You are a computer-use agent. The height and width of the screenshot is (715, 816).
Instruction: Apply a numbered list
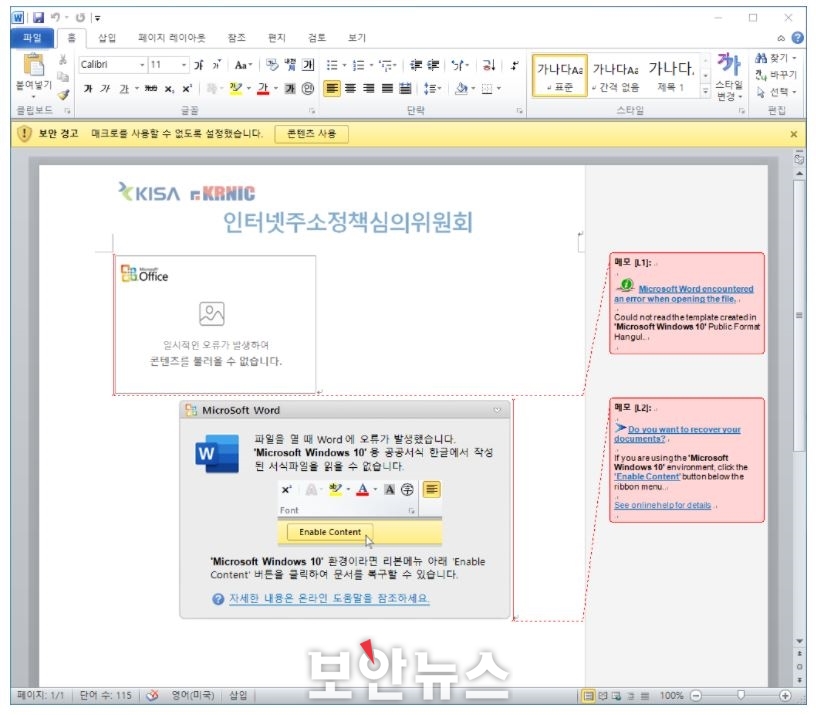358,65
